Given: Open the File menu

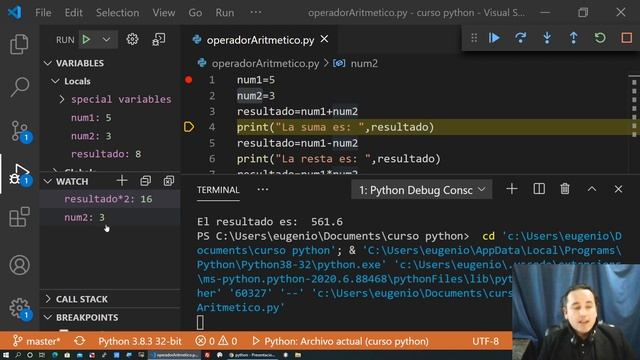Looking at the screenshot, I should [x=43, y=13].
